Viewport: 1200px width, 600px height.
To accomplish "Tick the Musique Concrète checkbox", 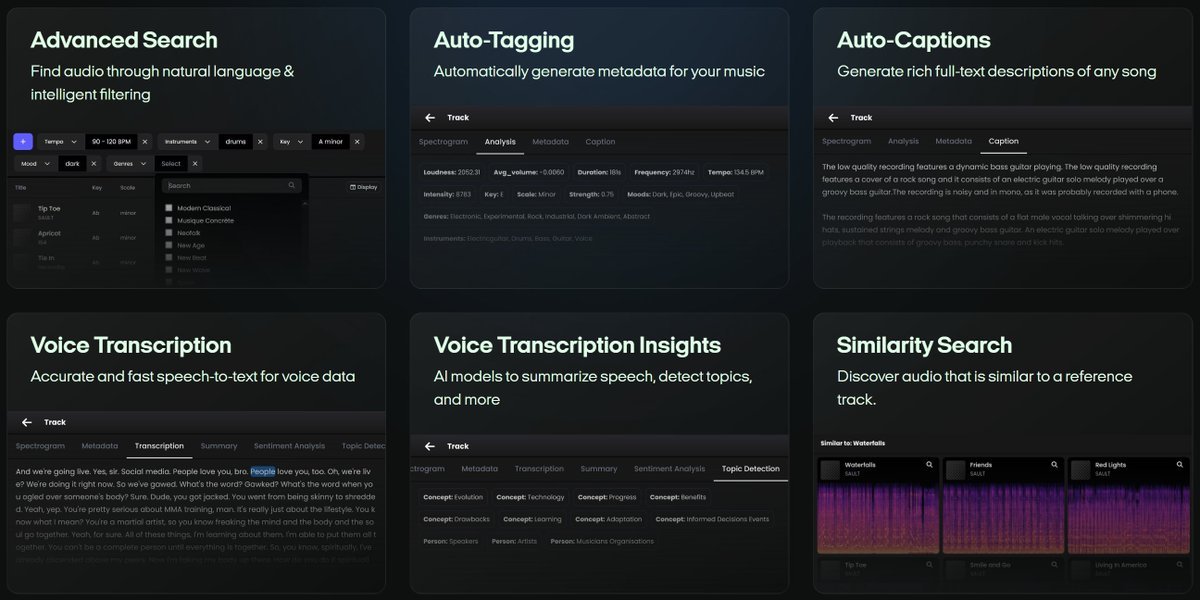I will (169, 220).
